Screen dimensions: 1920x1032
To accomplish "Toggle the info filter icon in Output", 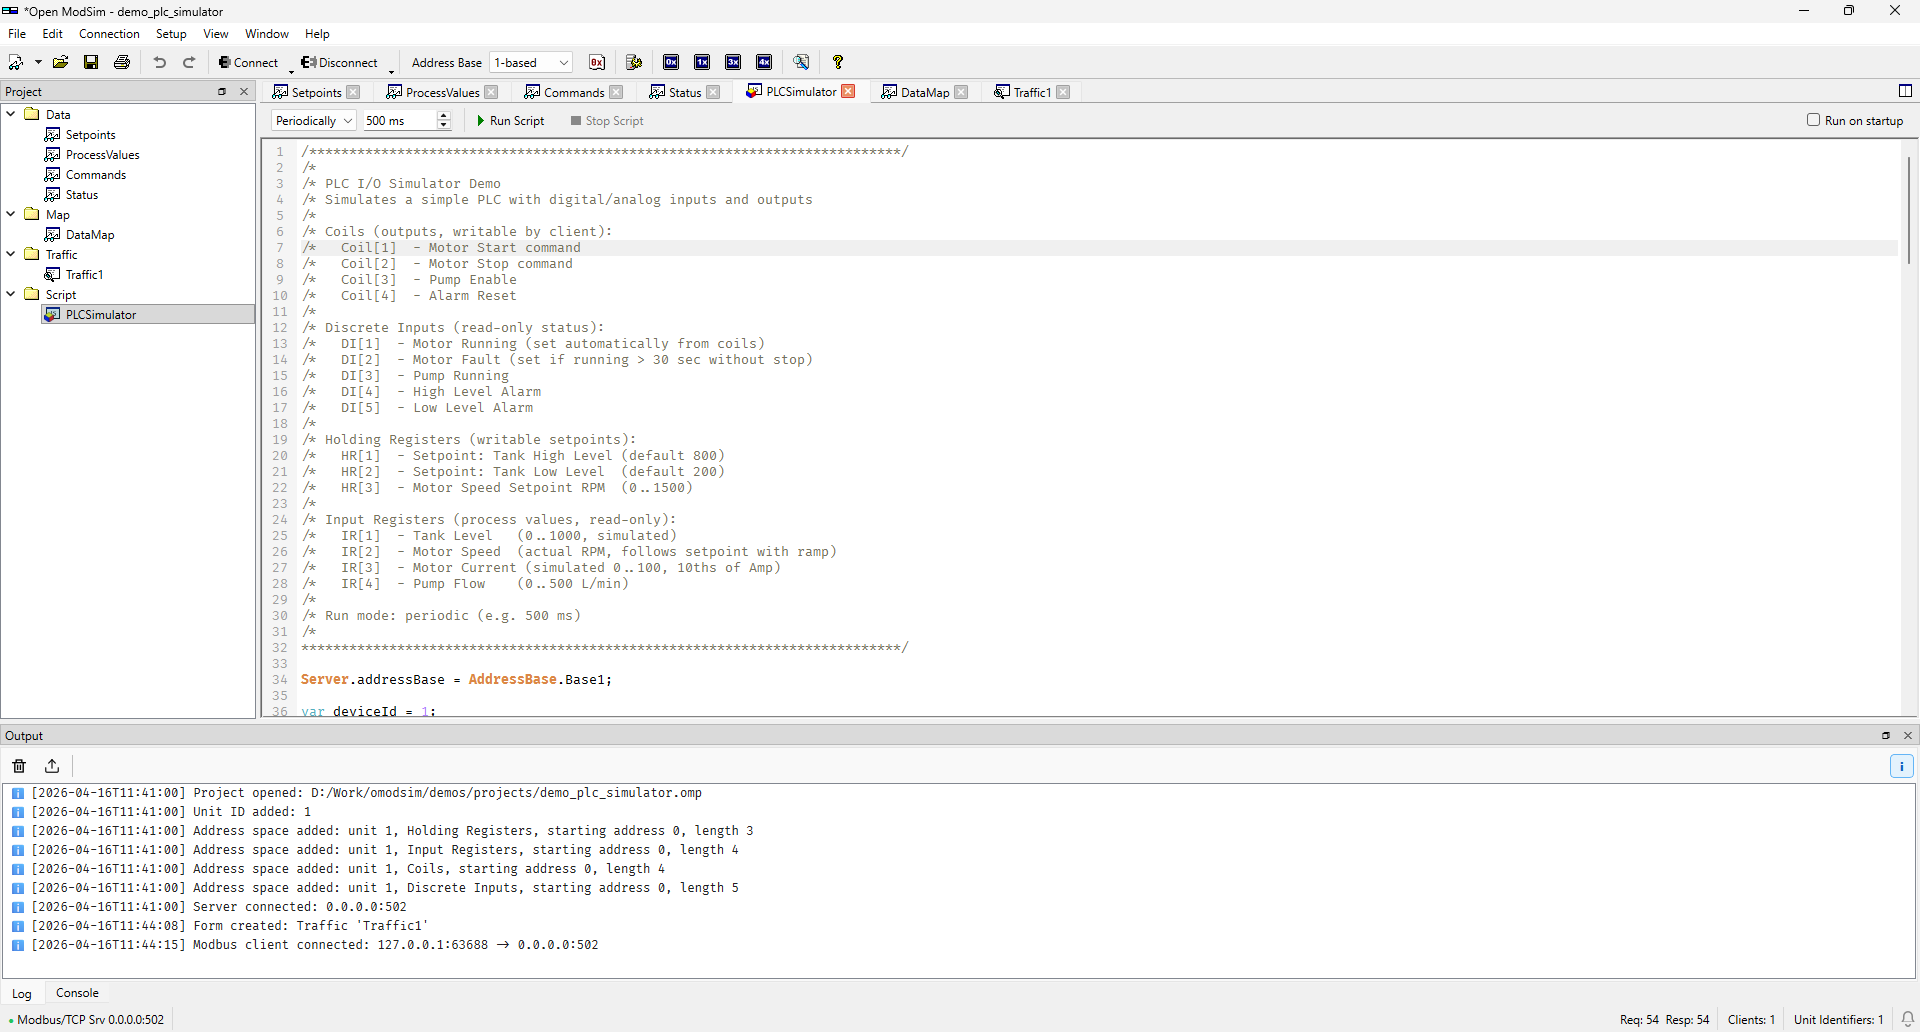I will [1902, 766].
